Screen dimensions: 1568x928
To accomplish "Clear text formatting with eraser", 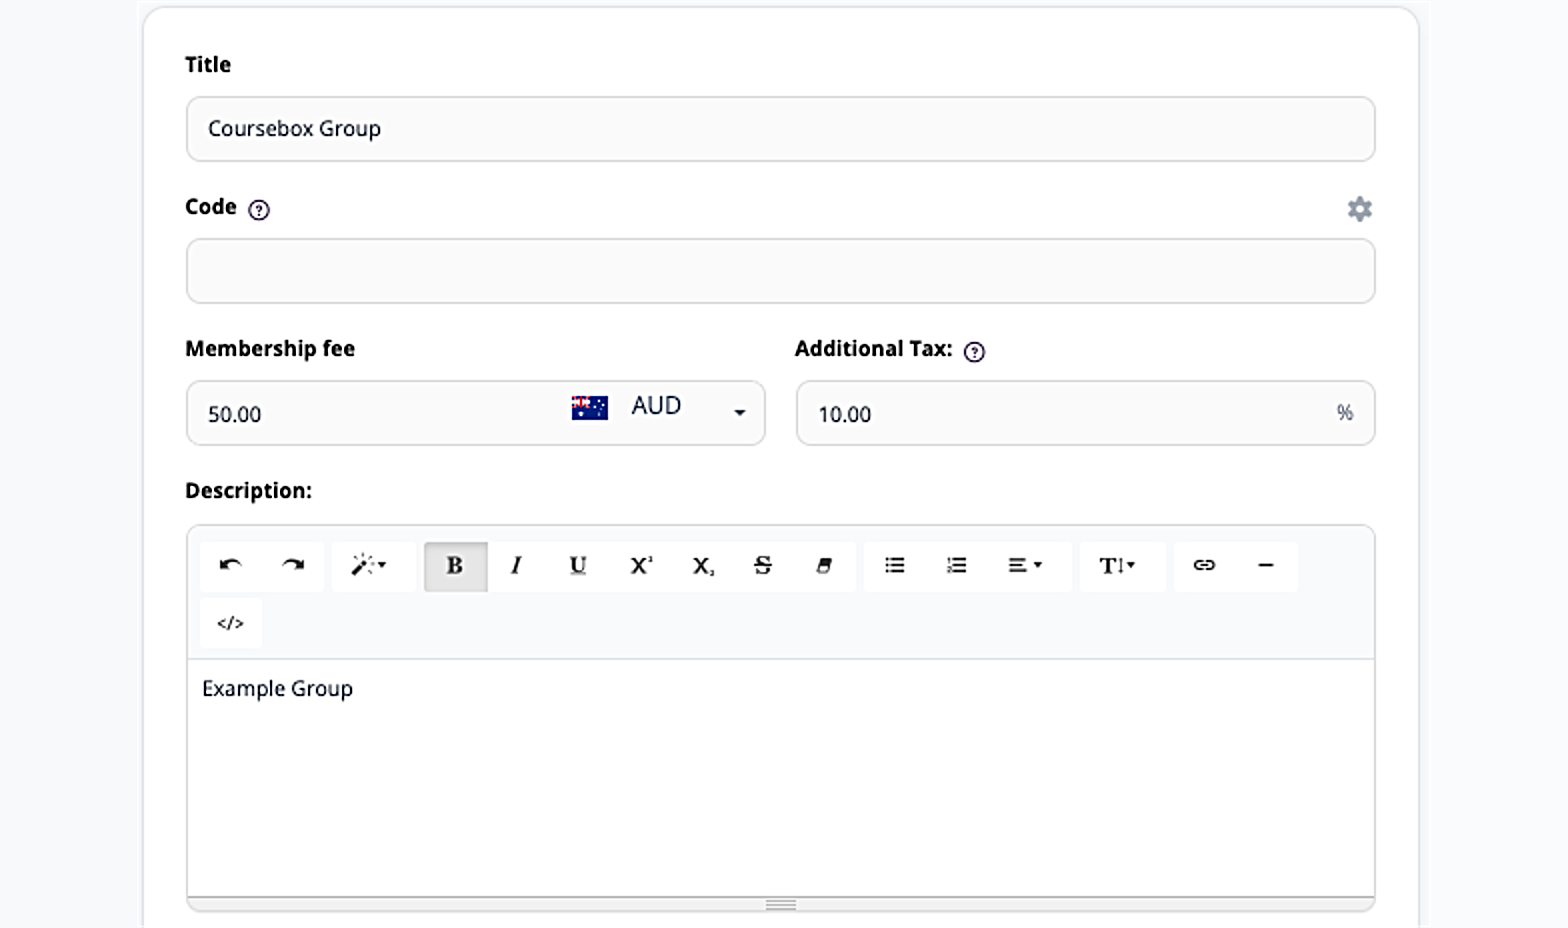I will tap(824, 566).
